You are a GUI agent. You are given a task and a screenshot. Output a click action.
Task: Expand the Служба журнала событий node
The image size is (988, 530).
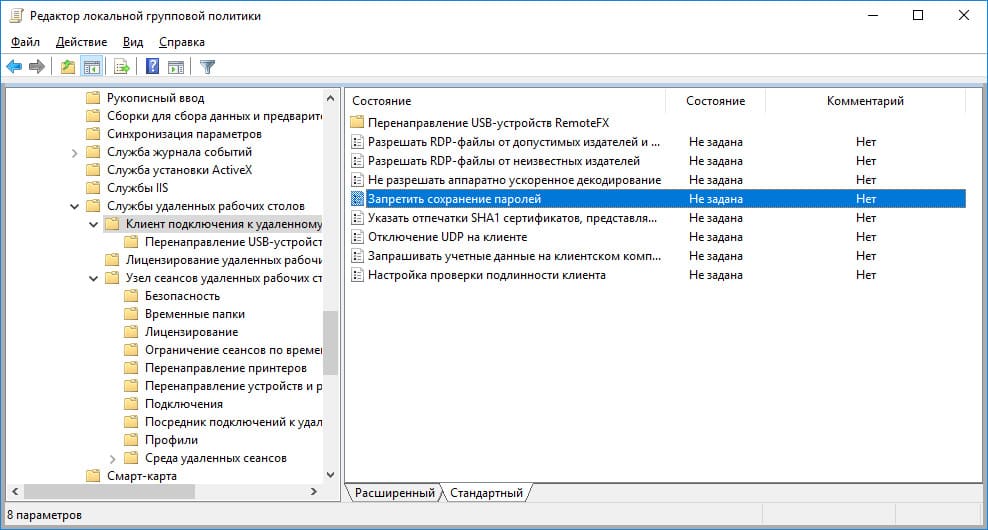pos(75,152)
